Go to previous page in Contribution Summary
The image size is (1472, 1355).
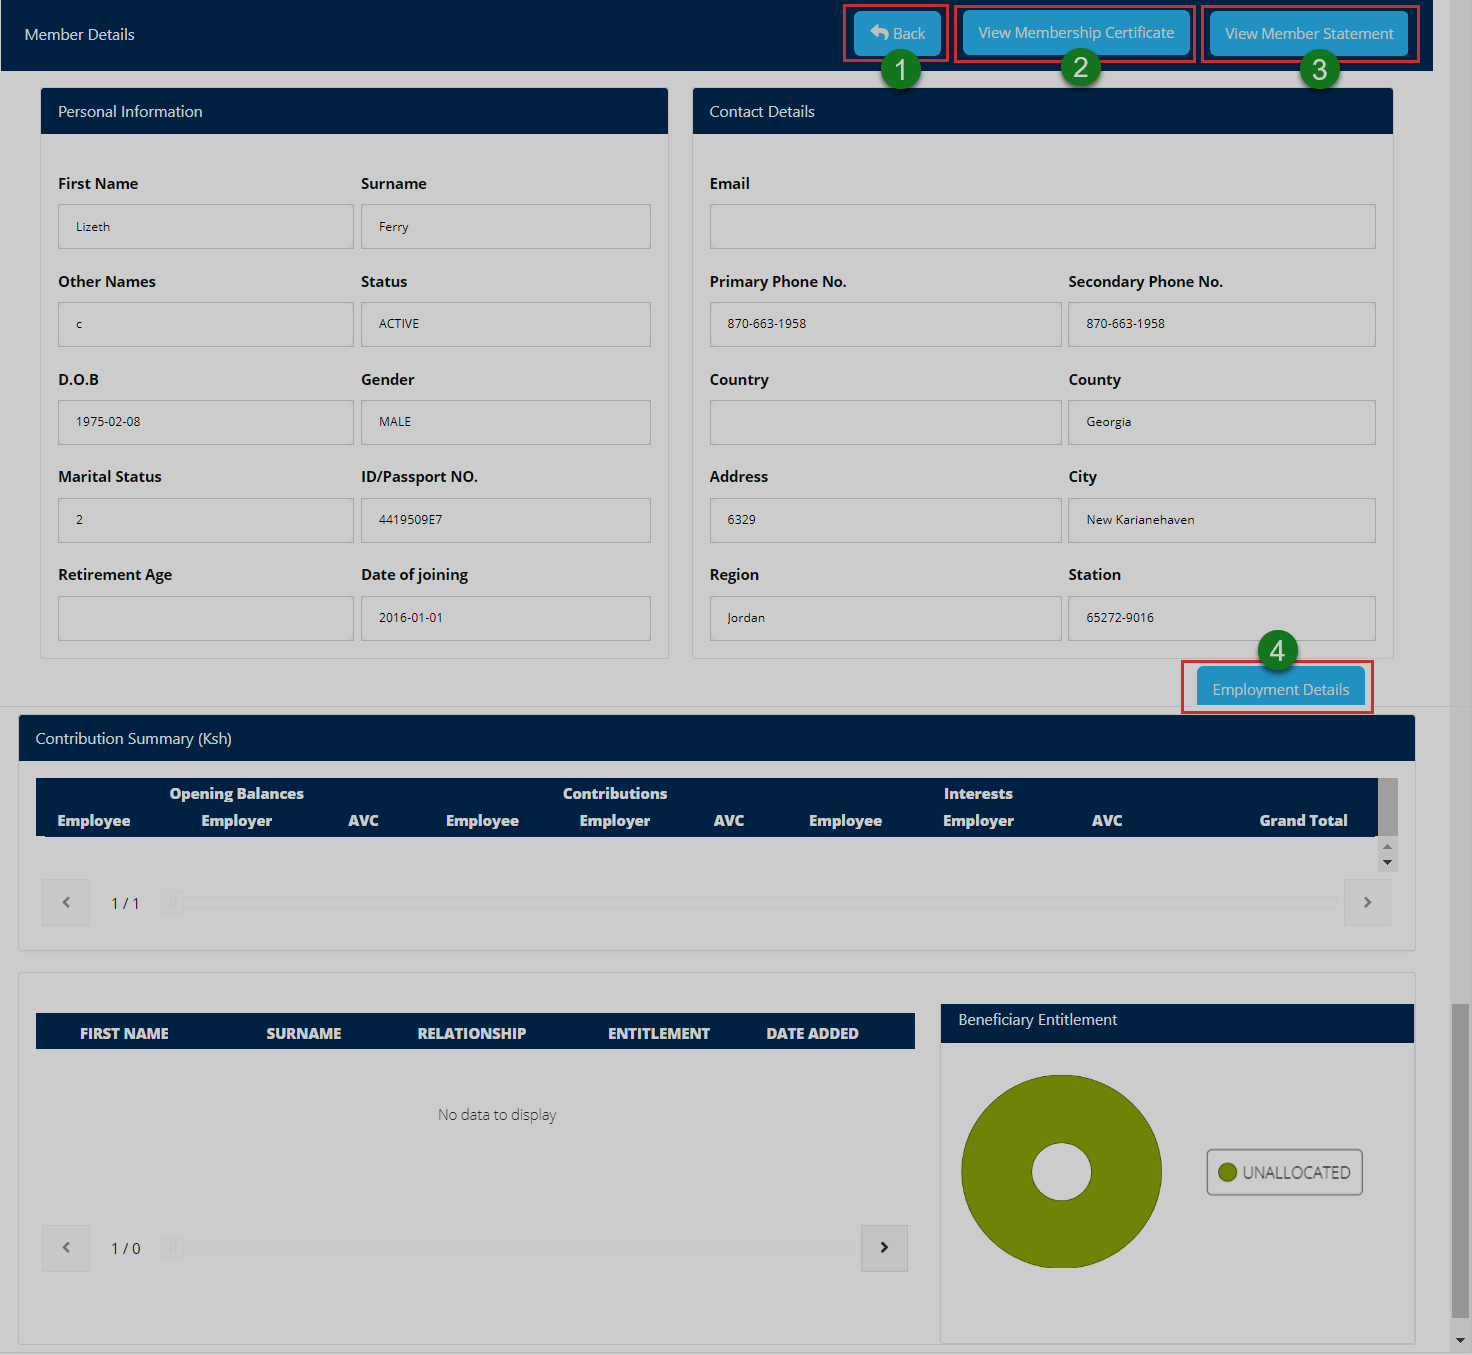pyautogui.click(x=66, y=902)
